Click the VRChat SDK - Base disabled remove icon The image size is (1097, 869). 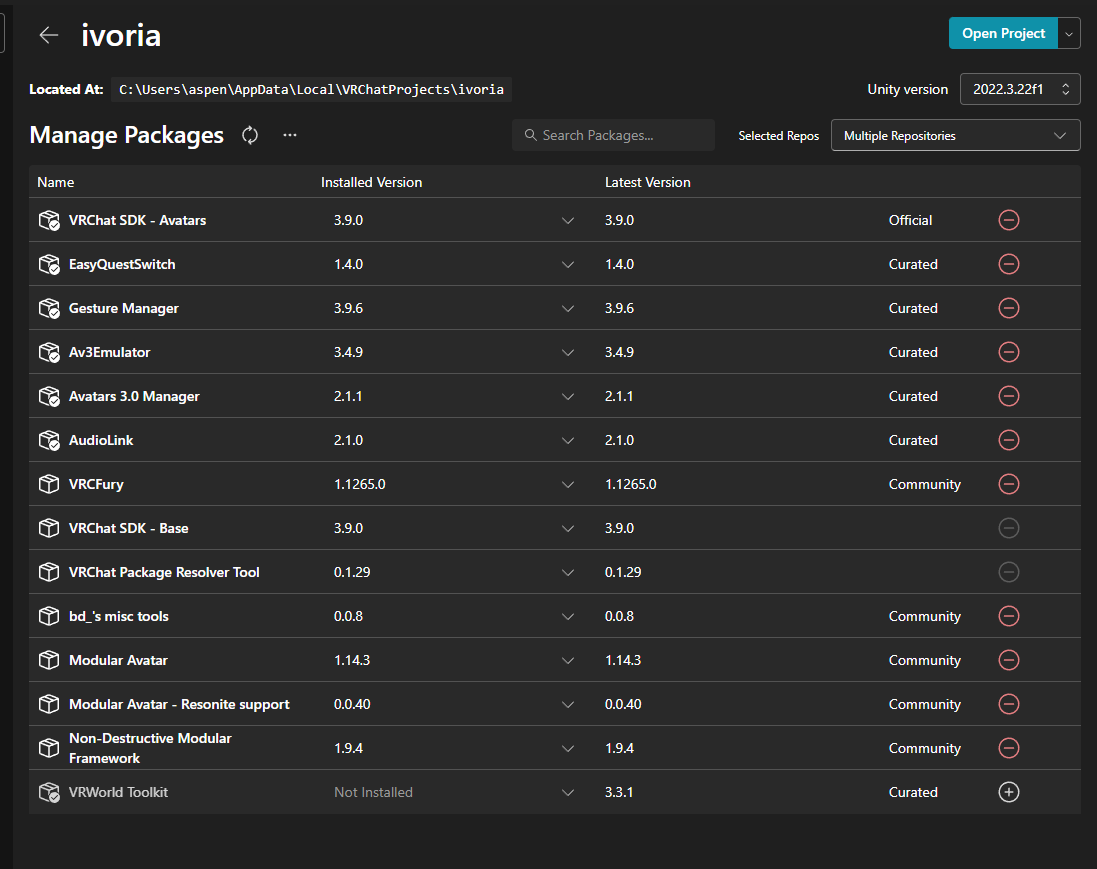click(1008, 528)
